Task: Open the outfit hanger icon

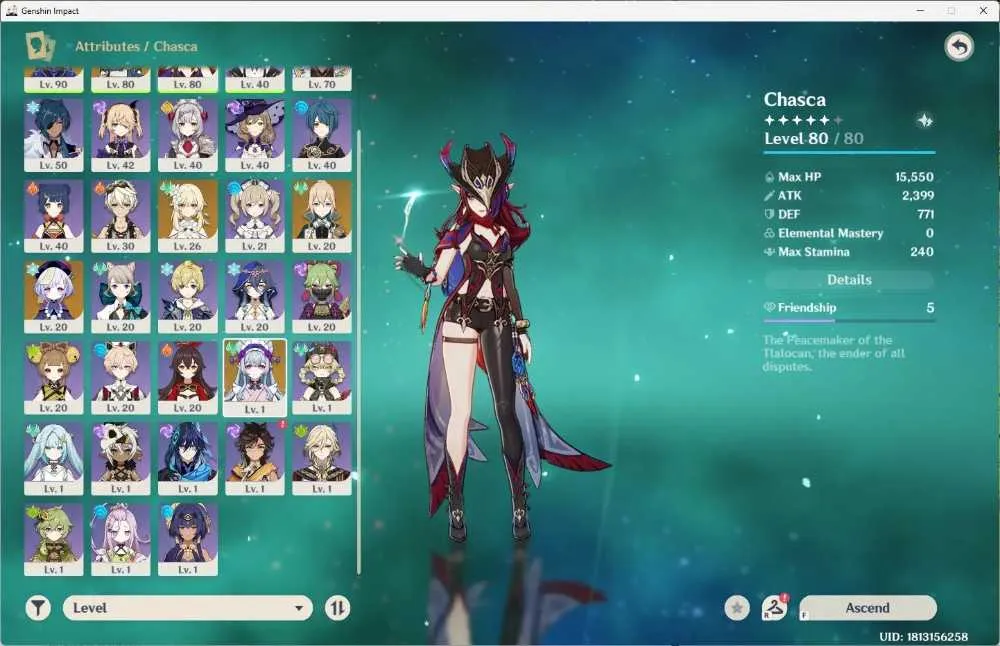Action: (x=774, y=608)
